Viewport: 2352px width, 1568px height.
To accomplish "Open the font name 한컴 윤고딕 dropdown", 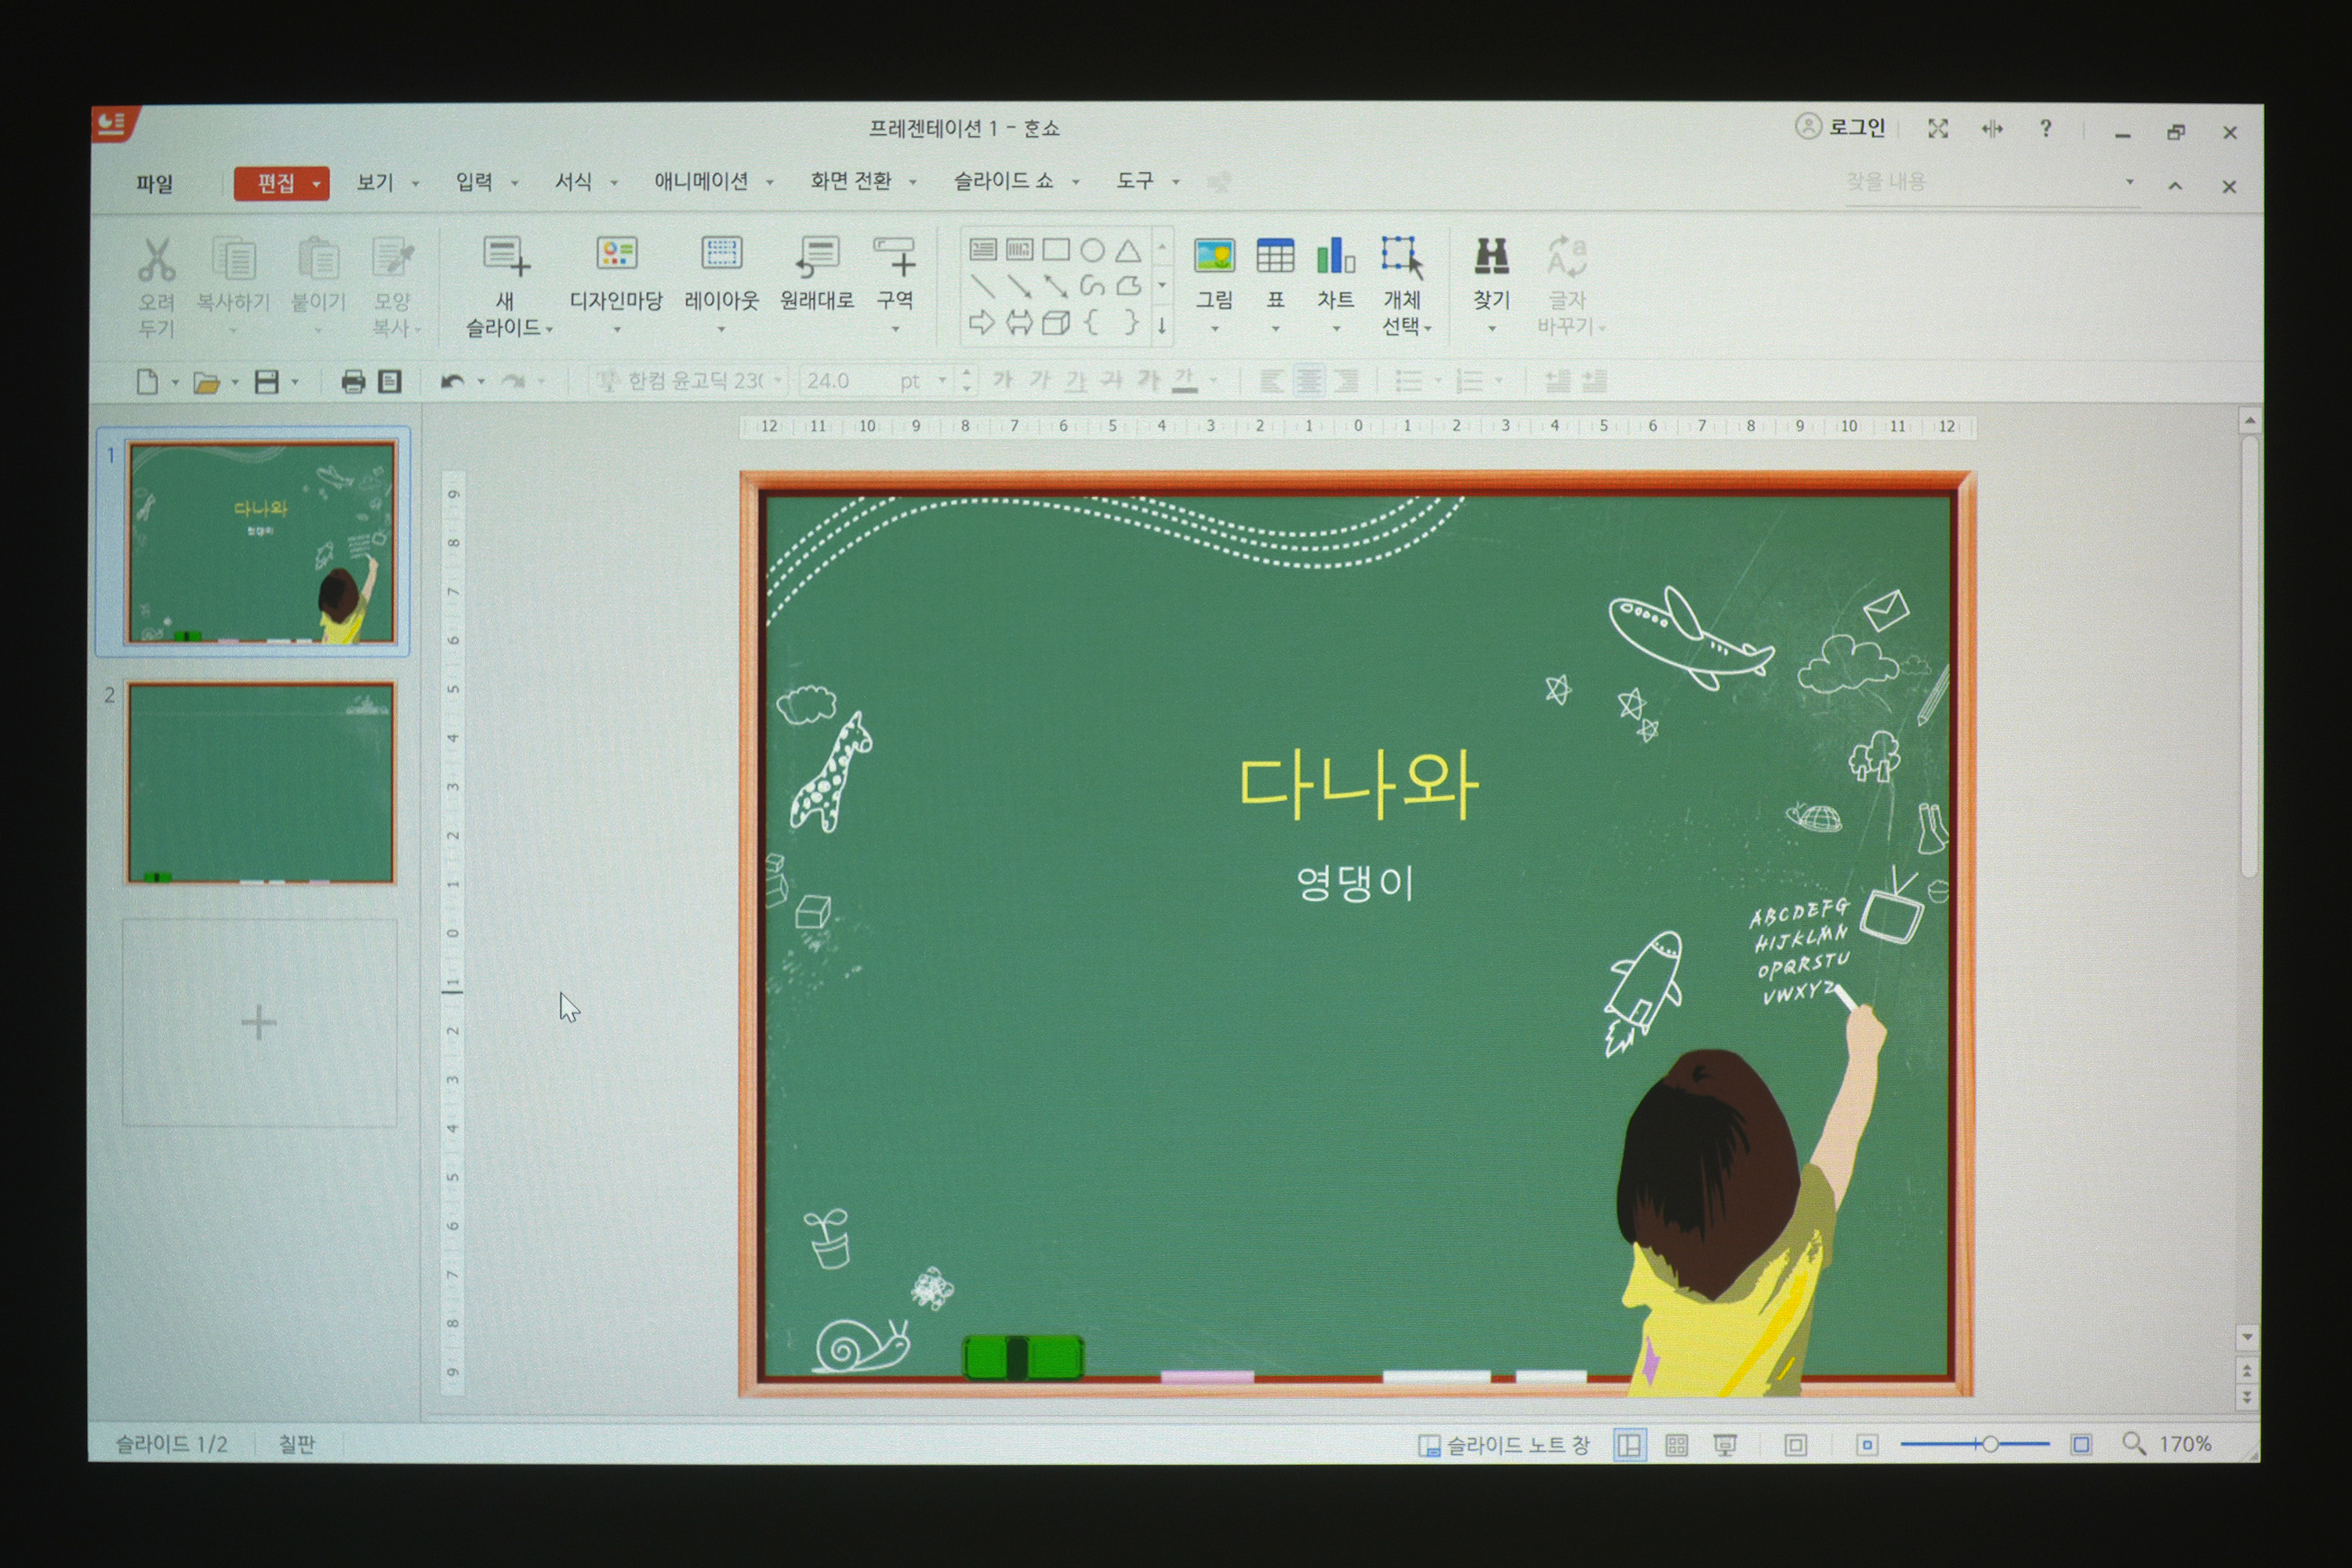I will [x=778, y=381].
